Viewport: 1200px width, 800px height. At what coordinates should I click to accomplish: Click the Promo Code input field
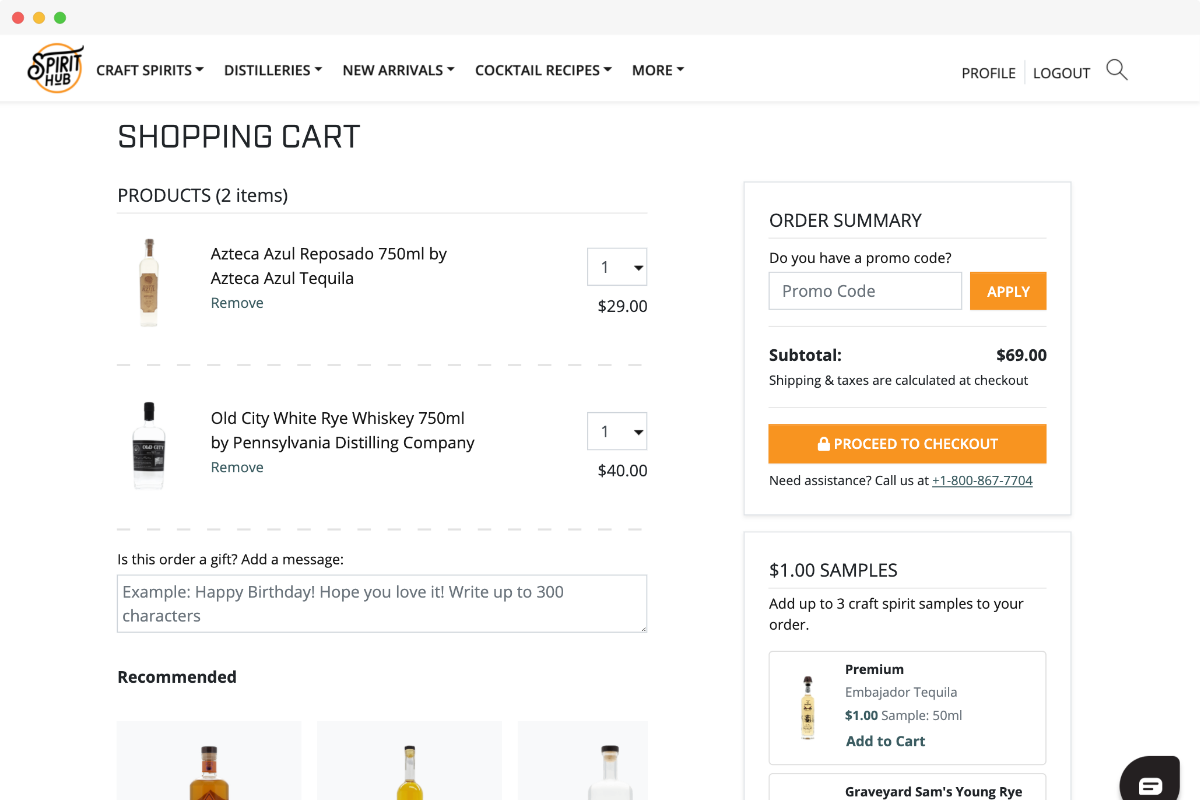(865, 291)
